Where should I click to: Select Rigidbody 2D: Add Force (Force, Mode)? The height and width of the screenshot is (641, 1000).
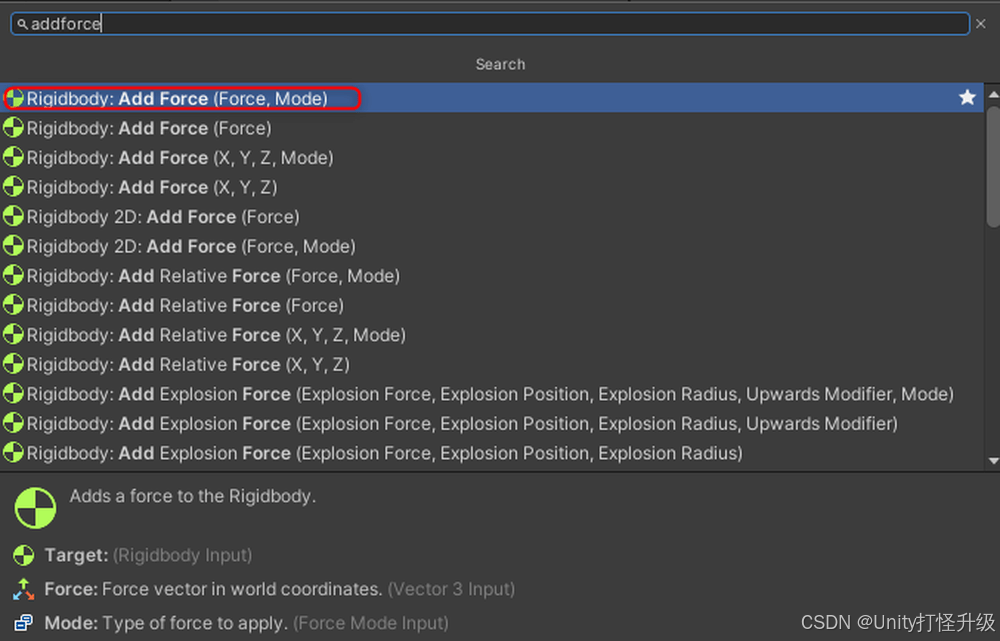coord(491,246)
